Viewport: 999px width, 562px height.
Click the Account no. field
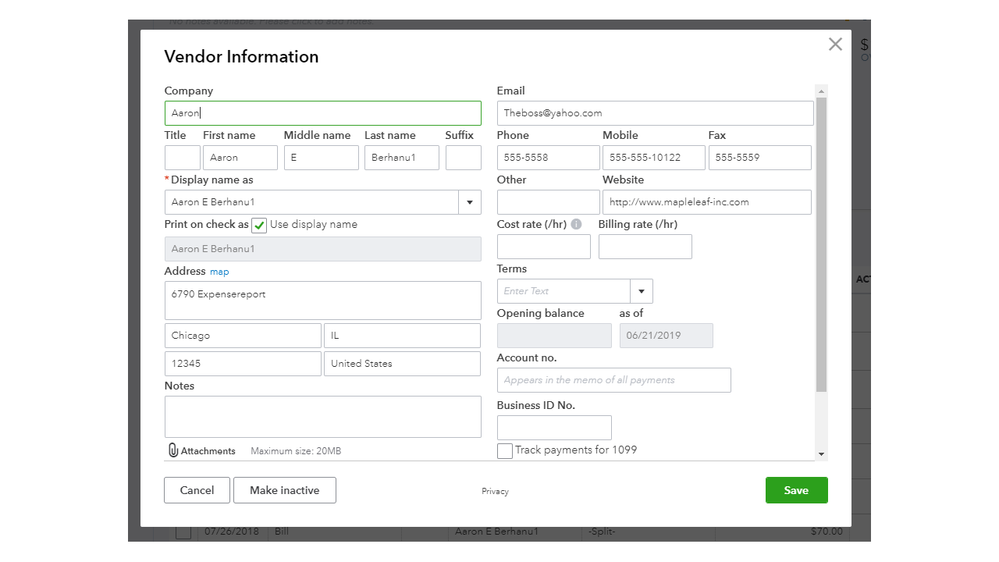613,380
